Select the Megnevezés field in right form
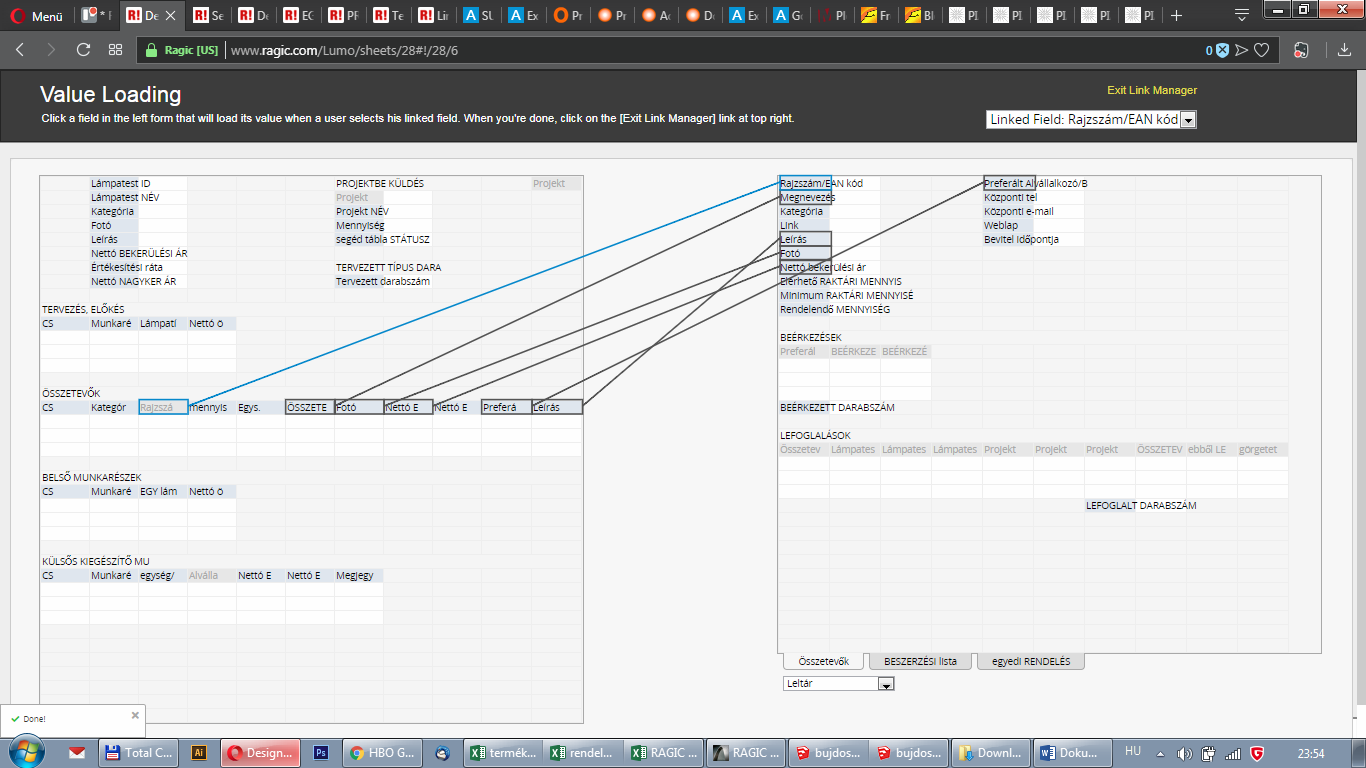 805,198
